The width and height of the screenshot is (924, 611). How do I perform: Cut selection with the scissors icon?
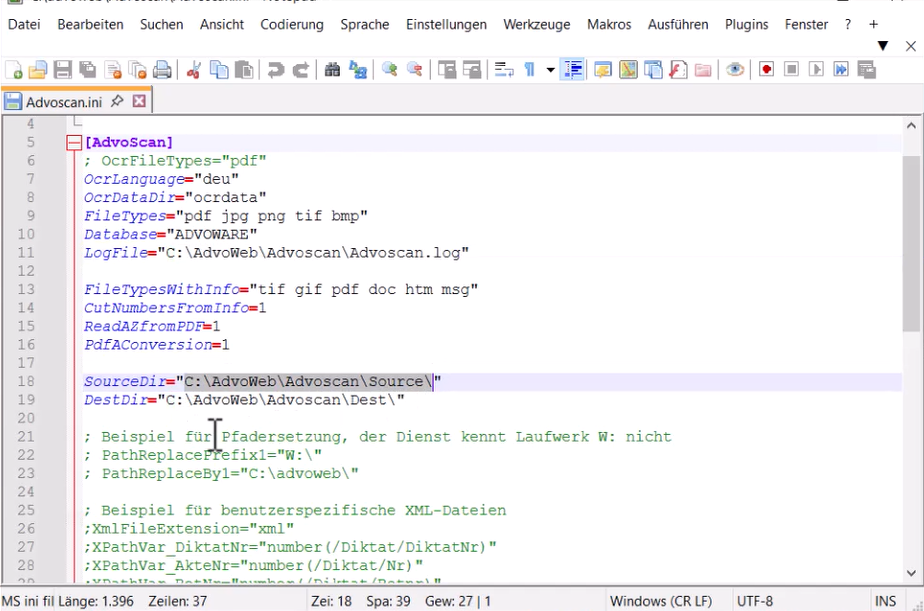(x=193, y=70)
